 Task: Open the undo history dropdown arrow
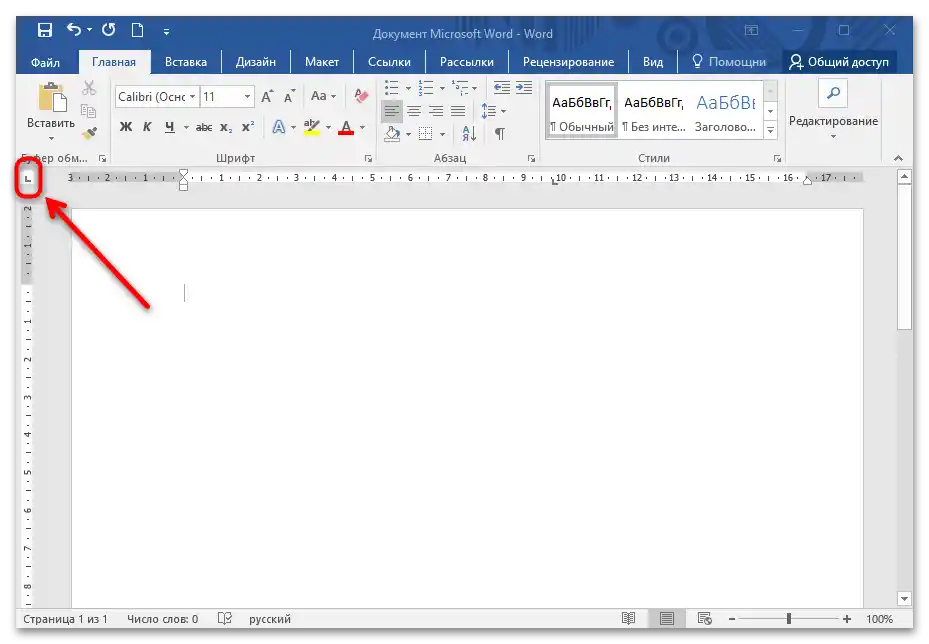coord(89,30)
